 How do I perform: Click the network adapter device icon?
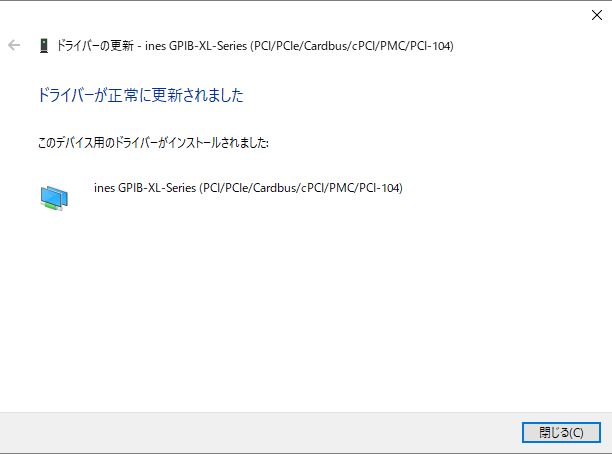(x=54, y=198)
